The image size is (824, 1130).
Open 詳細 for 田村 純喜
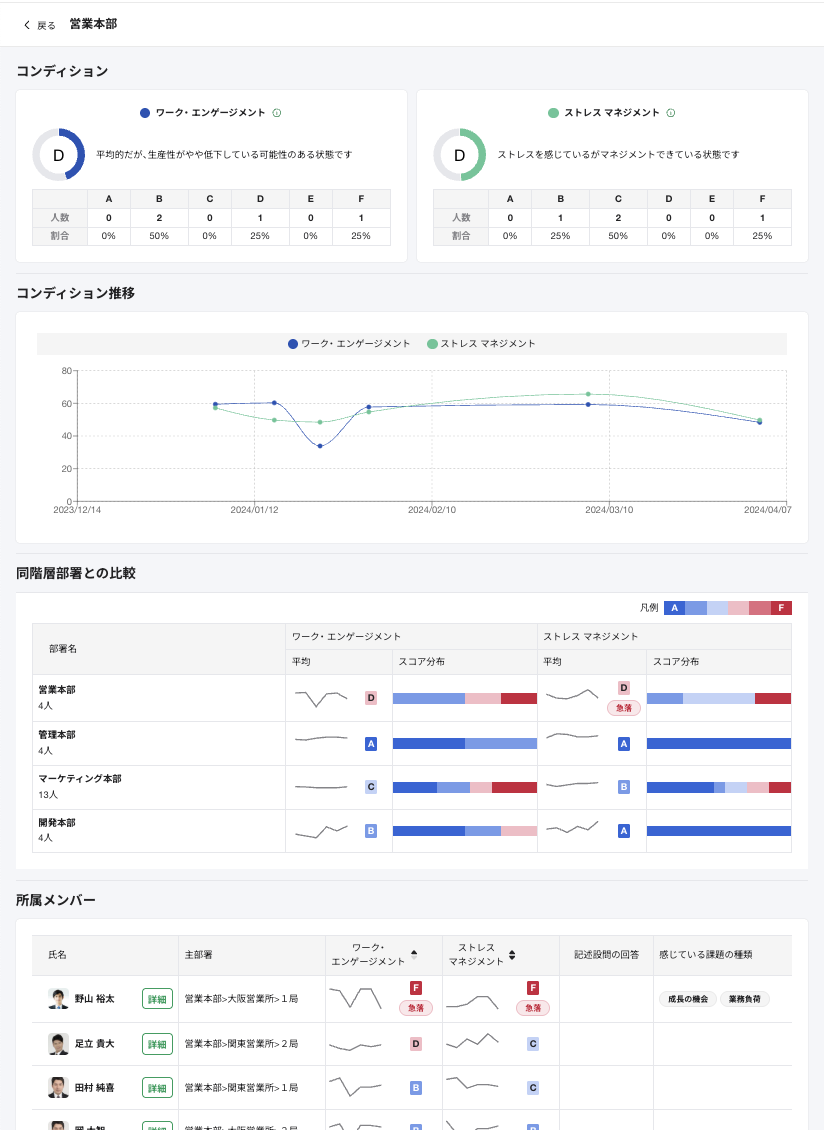tap(157, 1088)
